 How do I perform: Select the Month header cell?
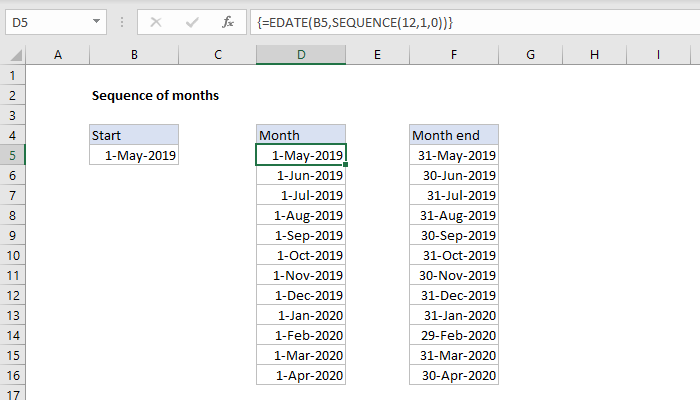tap(300, 135)
